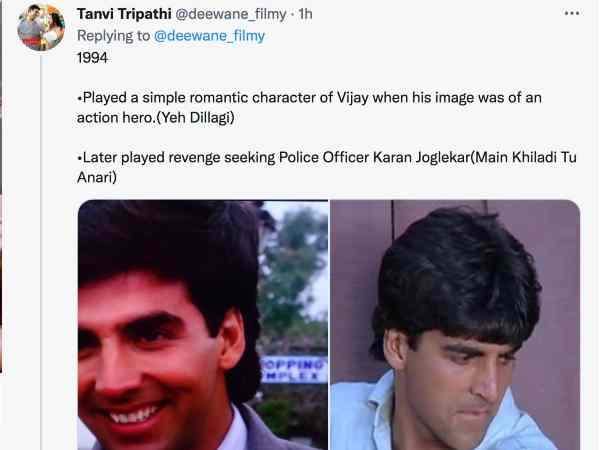Click the thread connector line below avatar

tap(41, 251)
